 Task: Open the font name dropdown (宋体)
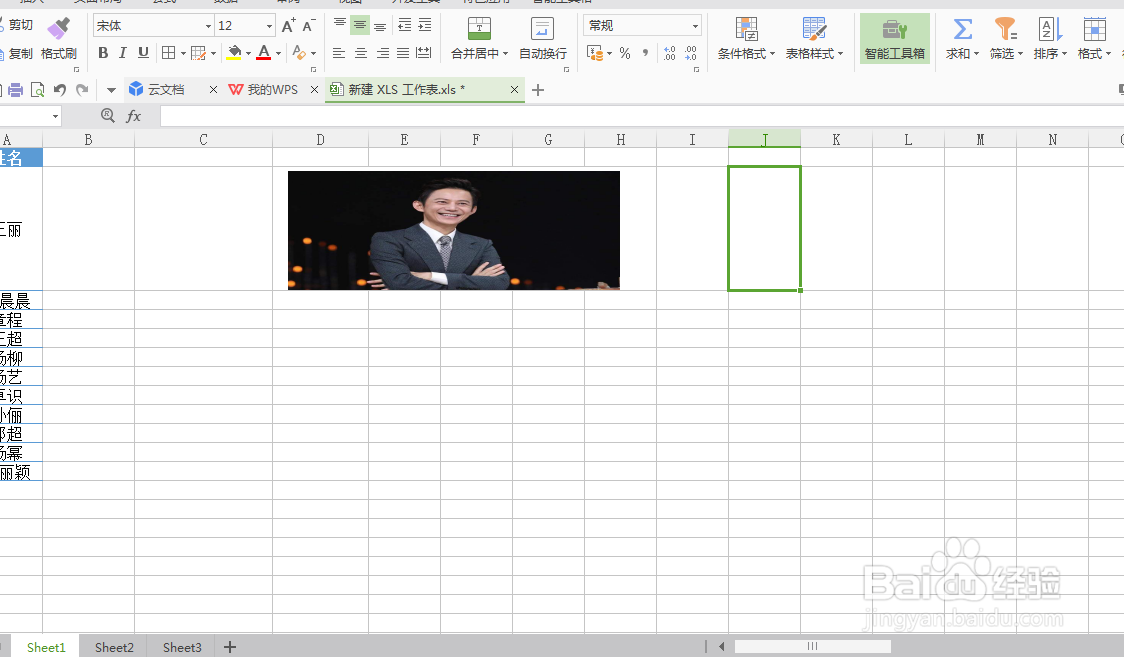point(209,26)
